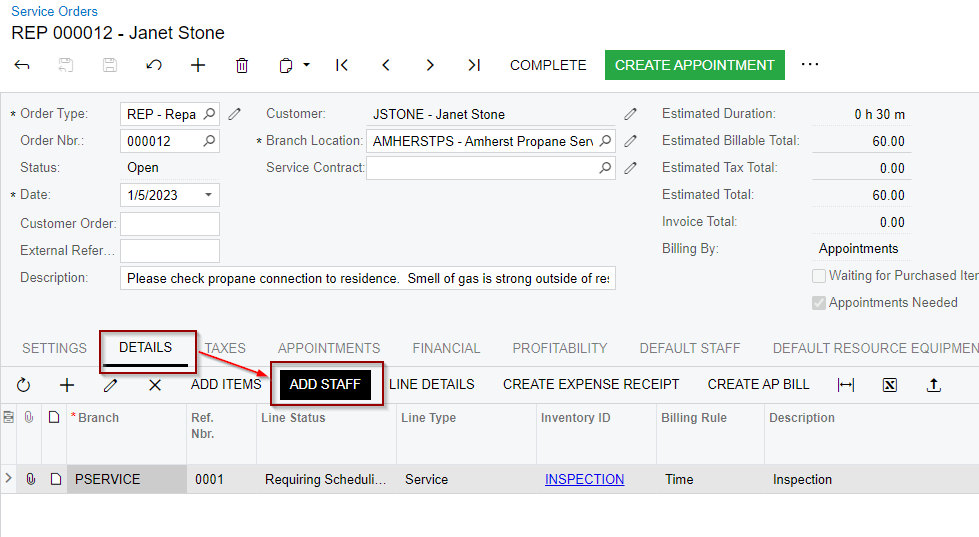Screen dimensions: 979x537
Task: Open clipboard dropdown arrow in toolbar
Action: 306,65
